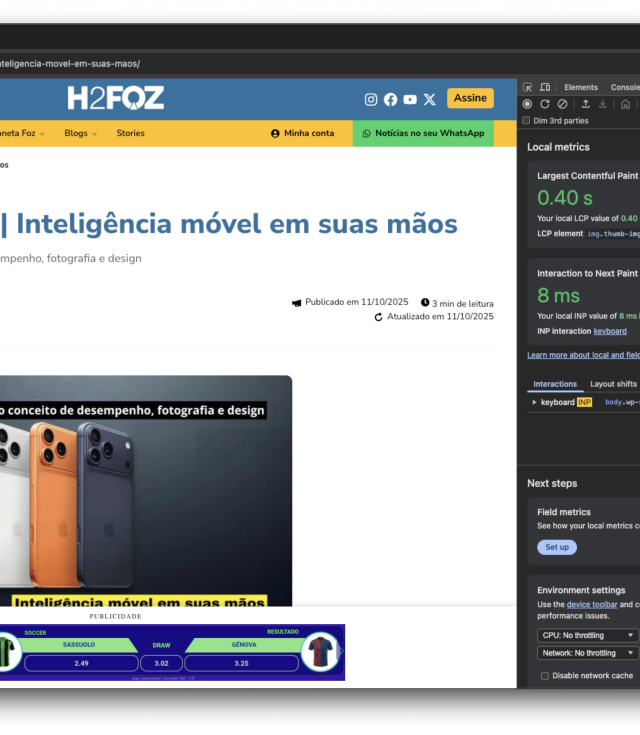Click the inspect element picker icon
The height and width of the screenshot is (735, 640).
tap(528, 87)
